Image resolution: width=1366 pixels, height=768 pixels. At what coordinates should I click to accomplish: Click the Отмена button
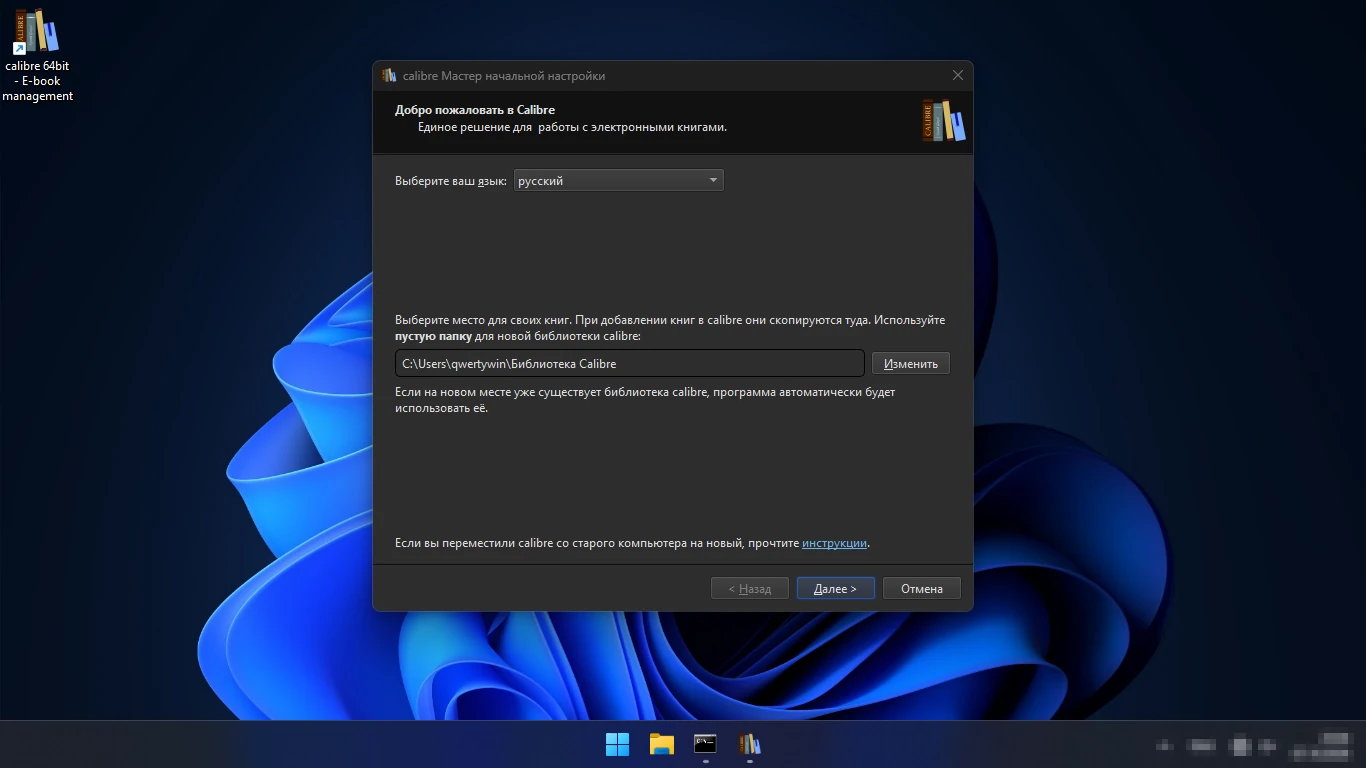tap(921, 588)
